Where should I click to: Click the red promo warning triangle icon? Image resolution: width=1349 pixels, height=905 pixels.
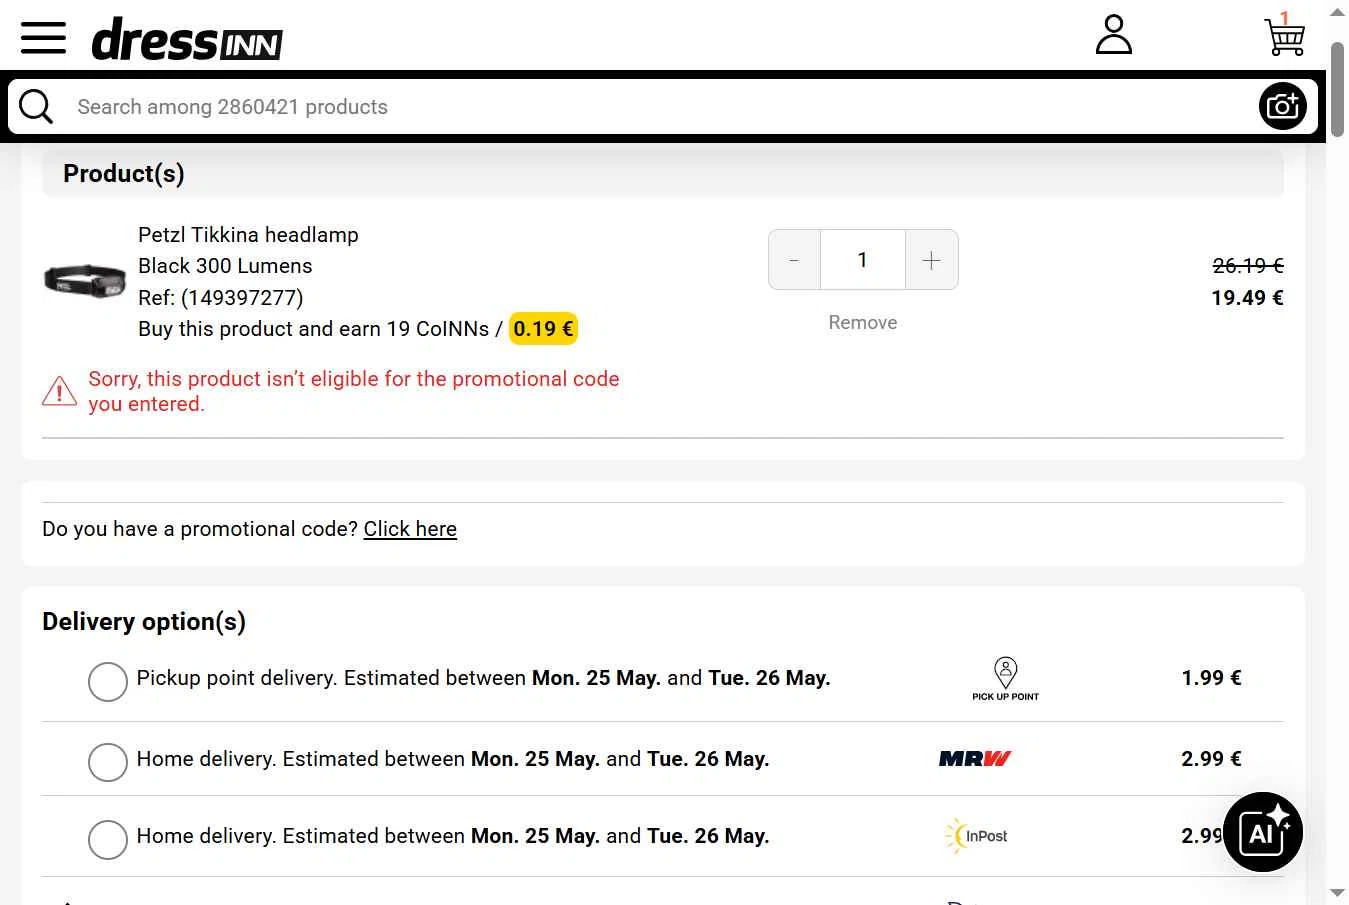(59, 391)
